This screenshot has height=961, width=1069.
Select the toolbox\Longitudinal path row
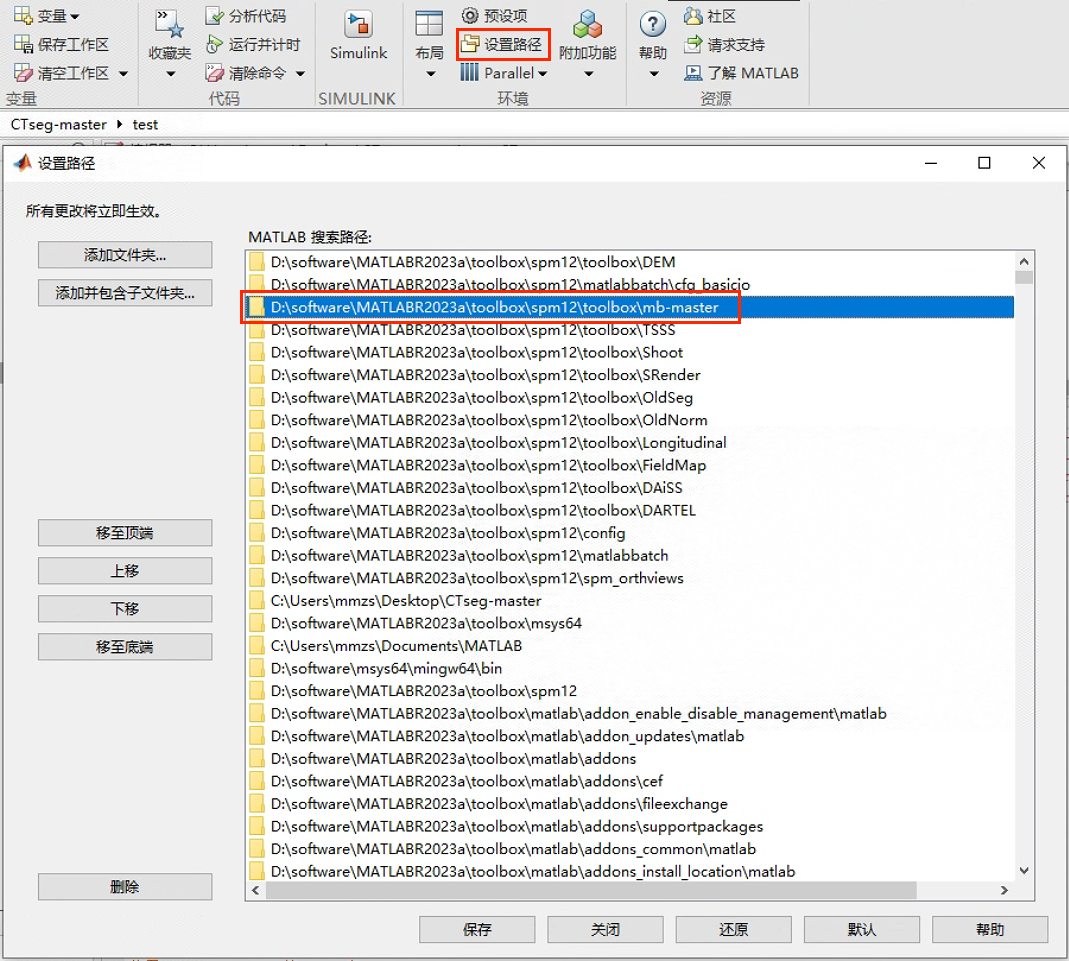point(630,443)
